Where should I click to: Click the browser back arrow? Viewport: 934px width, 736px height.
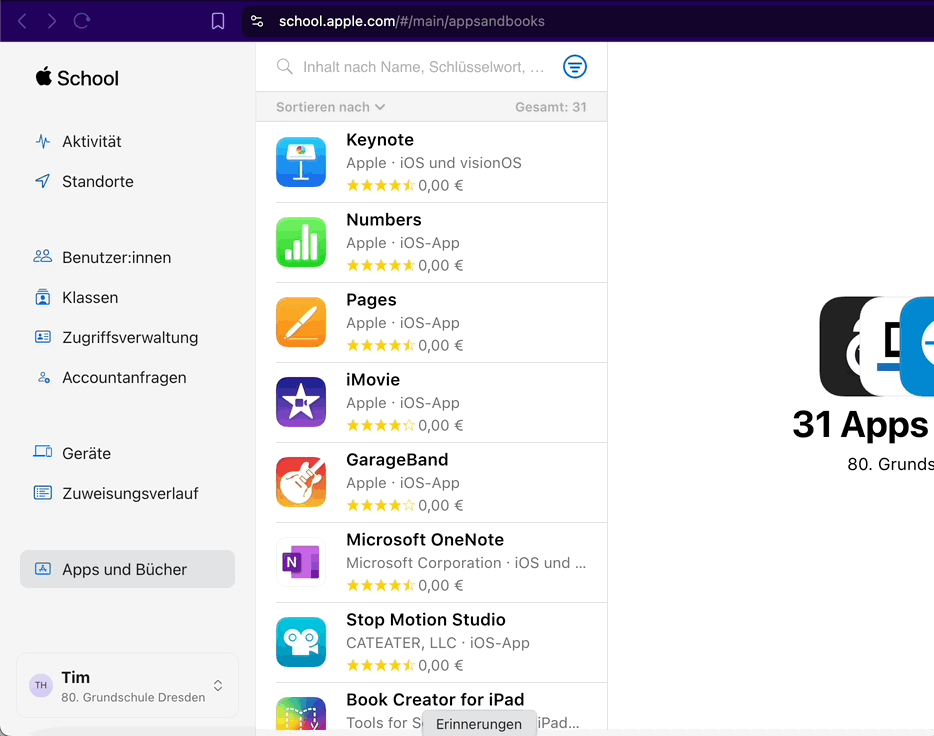[x=22, y=21]
